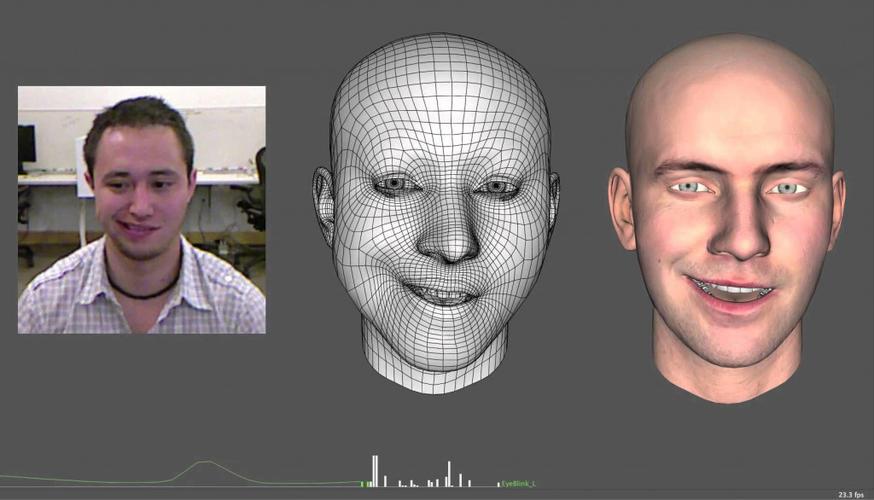
Task: Click the rendered head's bald forehead
Action: pyautogui.click(x=730, y=100)
